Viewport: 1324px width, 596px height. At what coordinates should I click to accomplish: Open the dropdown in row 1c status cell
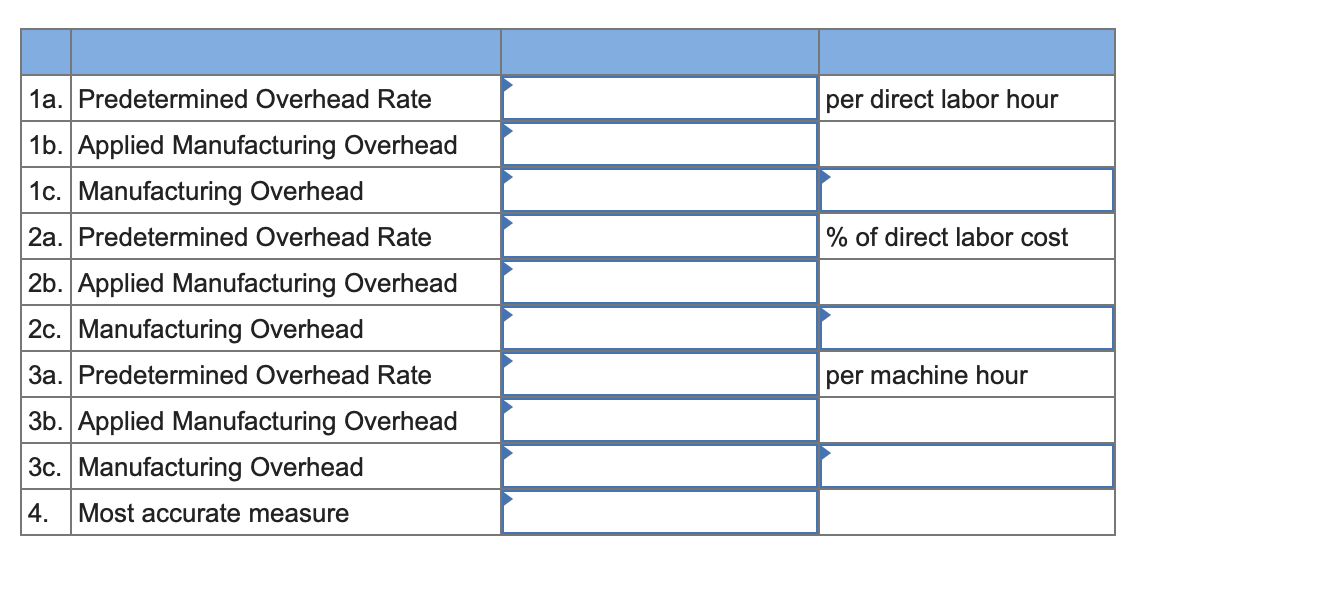pos(825,174)
